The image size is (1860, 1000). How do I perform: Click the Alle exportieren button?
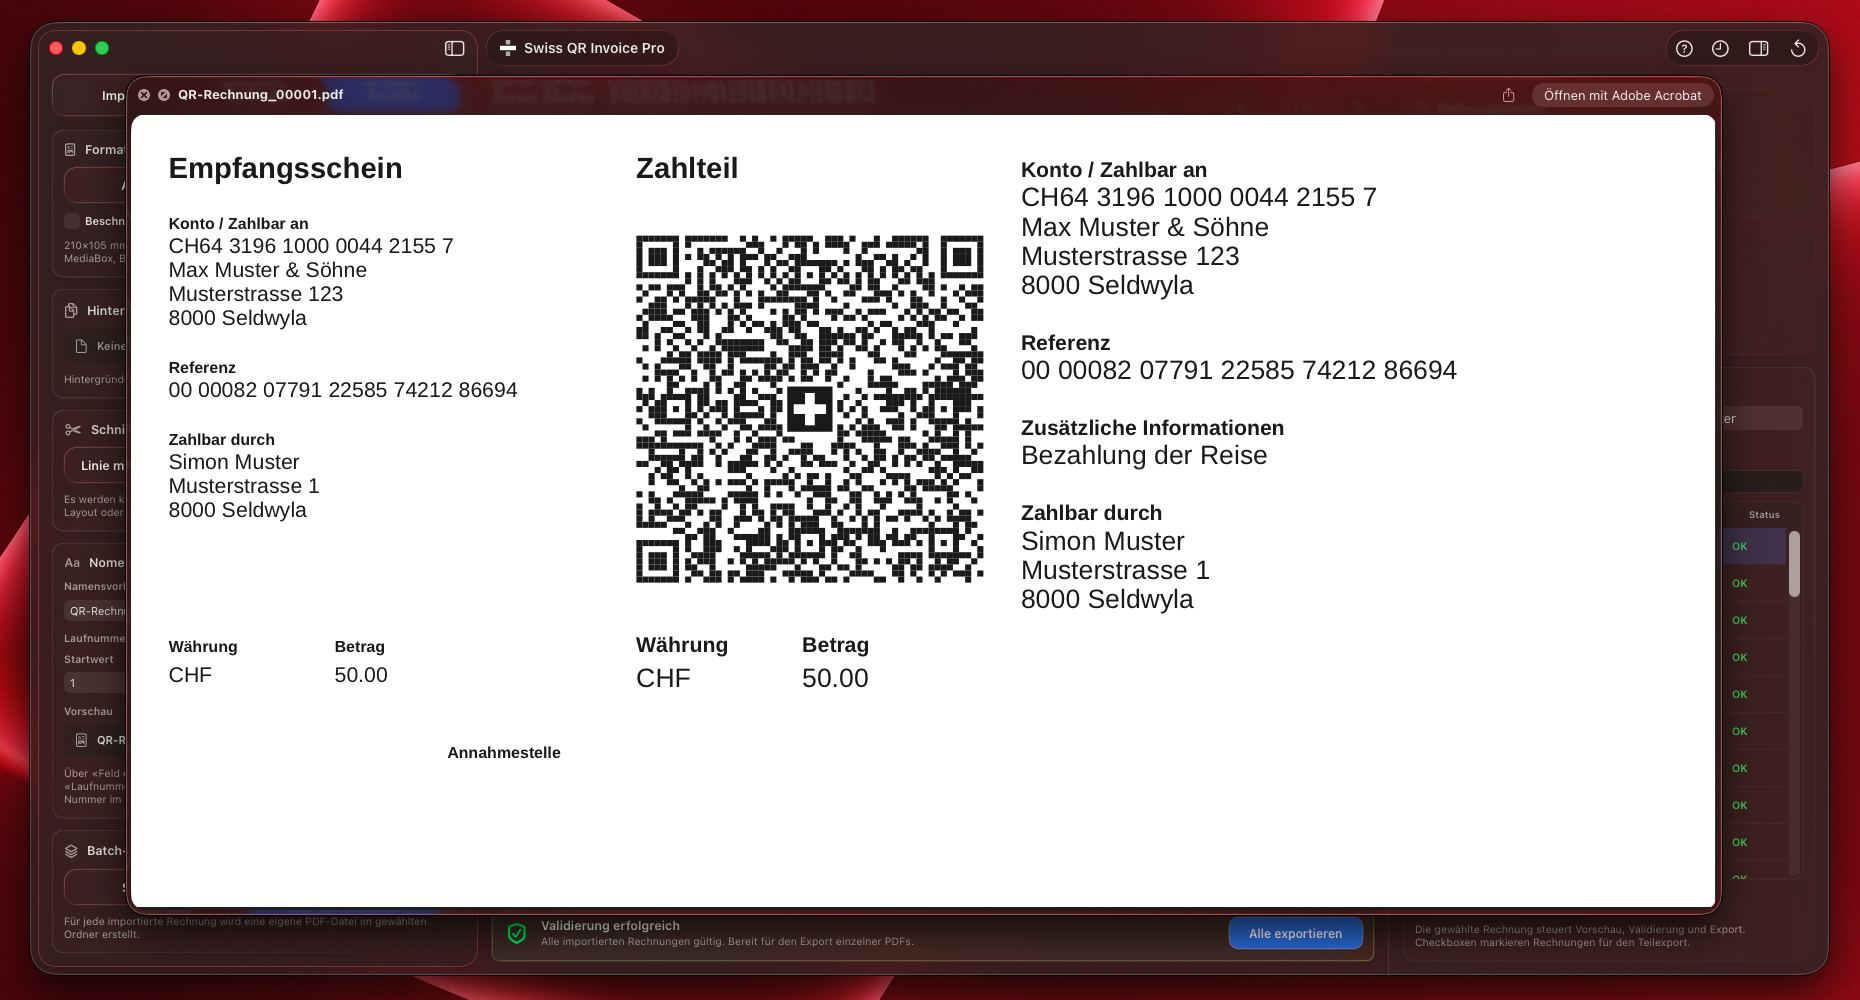coord(1295,933)
